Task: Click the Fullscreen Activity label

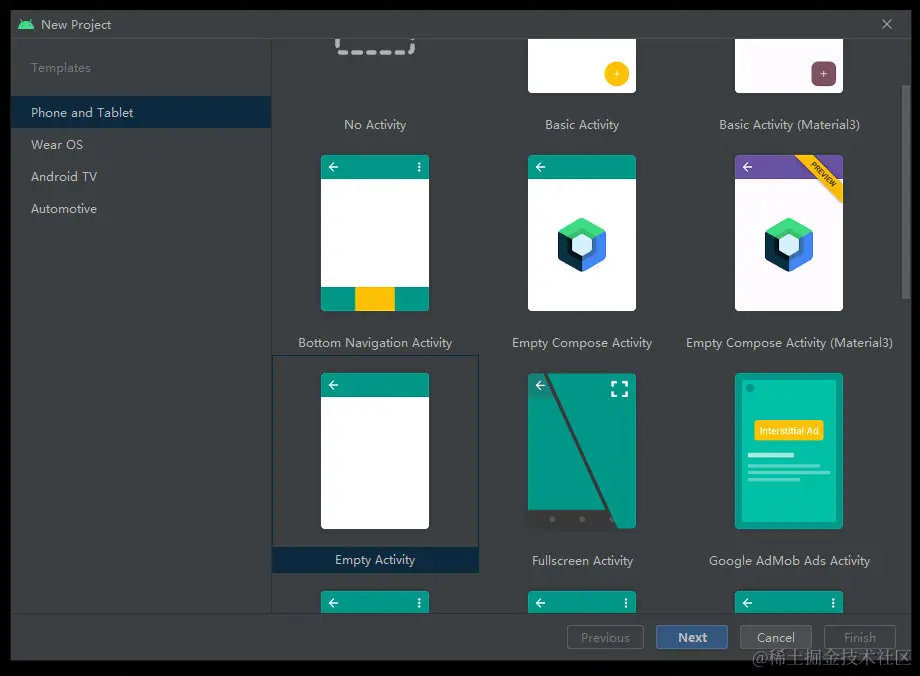Action: pyautogui.click(x=582, y=561)
